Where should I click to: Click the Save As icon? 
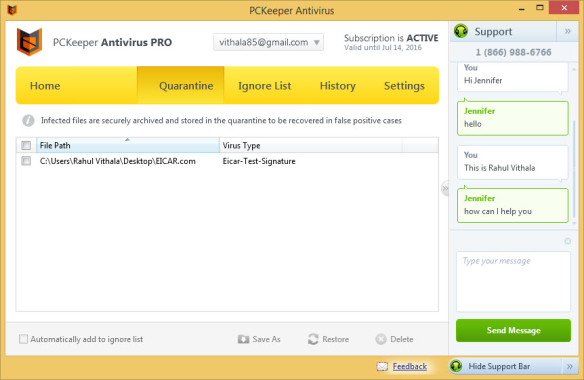[x=243, y=339]
